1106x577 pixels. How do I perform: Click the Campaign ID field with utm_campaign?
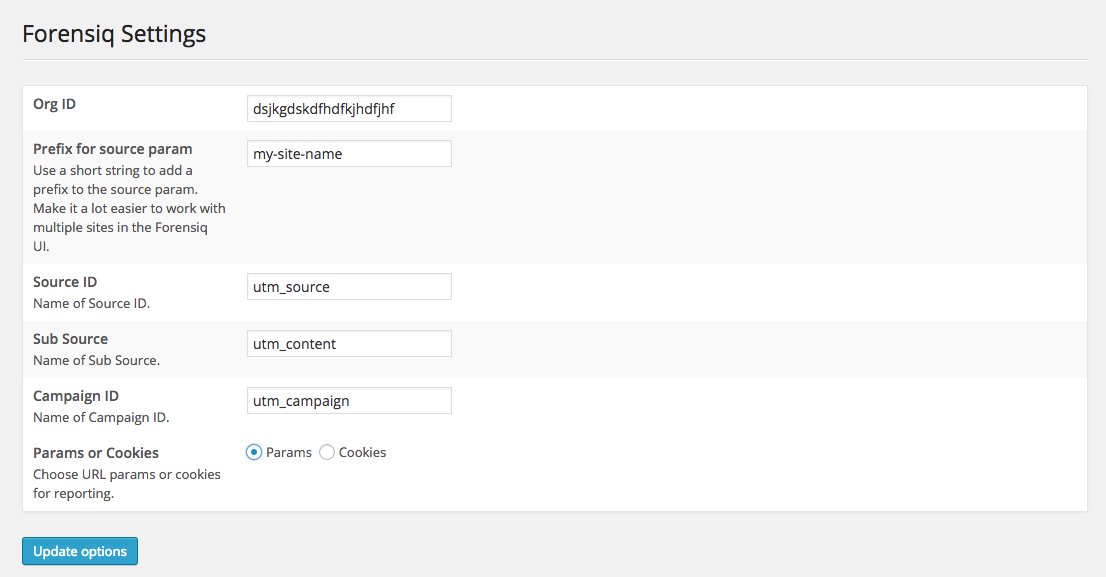coord(349,401)
